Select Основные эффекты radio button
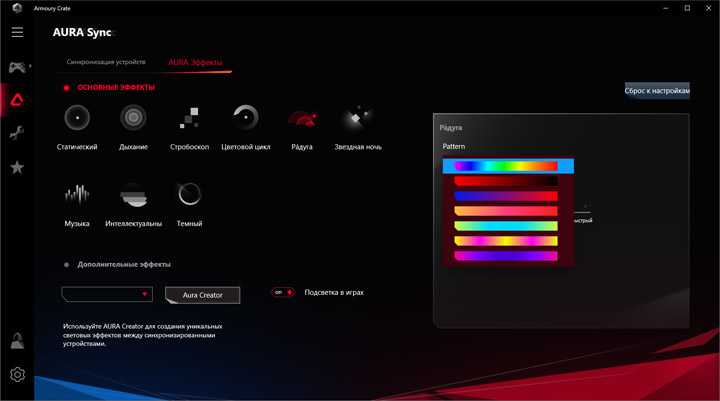 pos(67,88)
